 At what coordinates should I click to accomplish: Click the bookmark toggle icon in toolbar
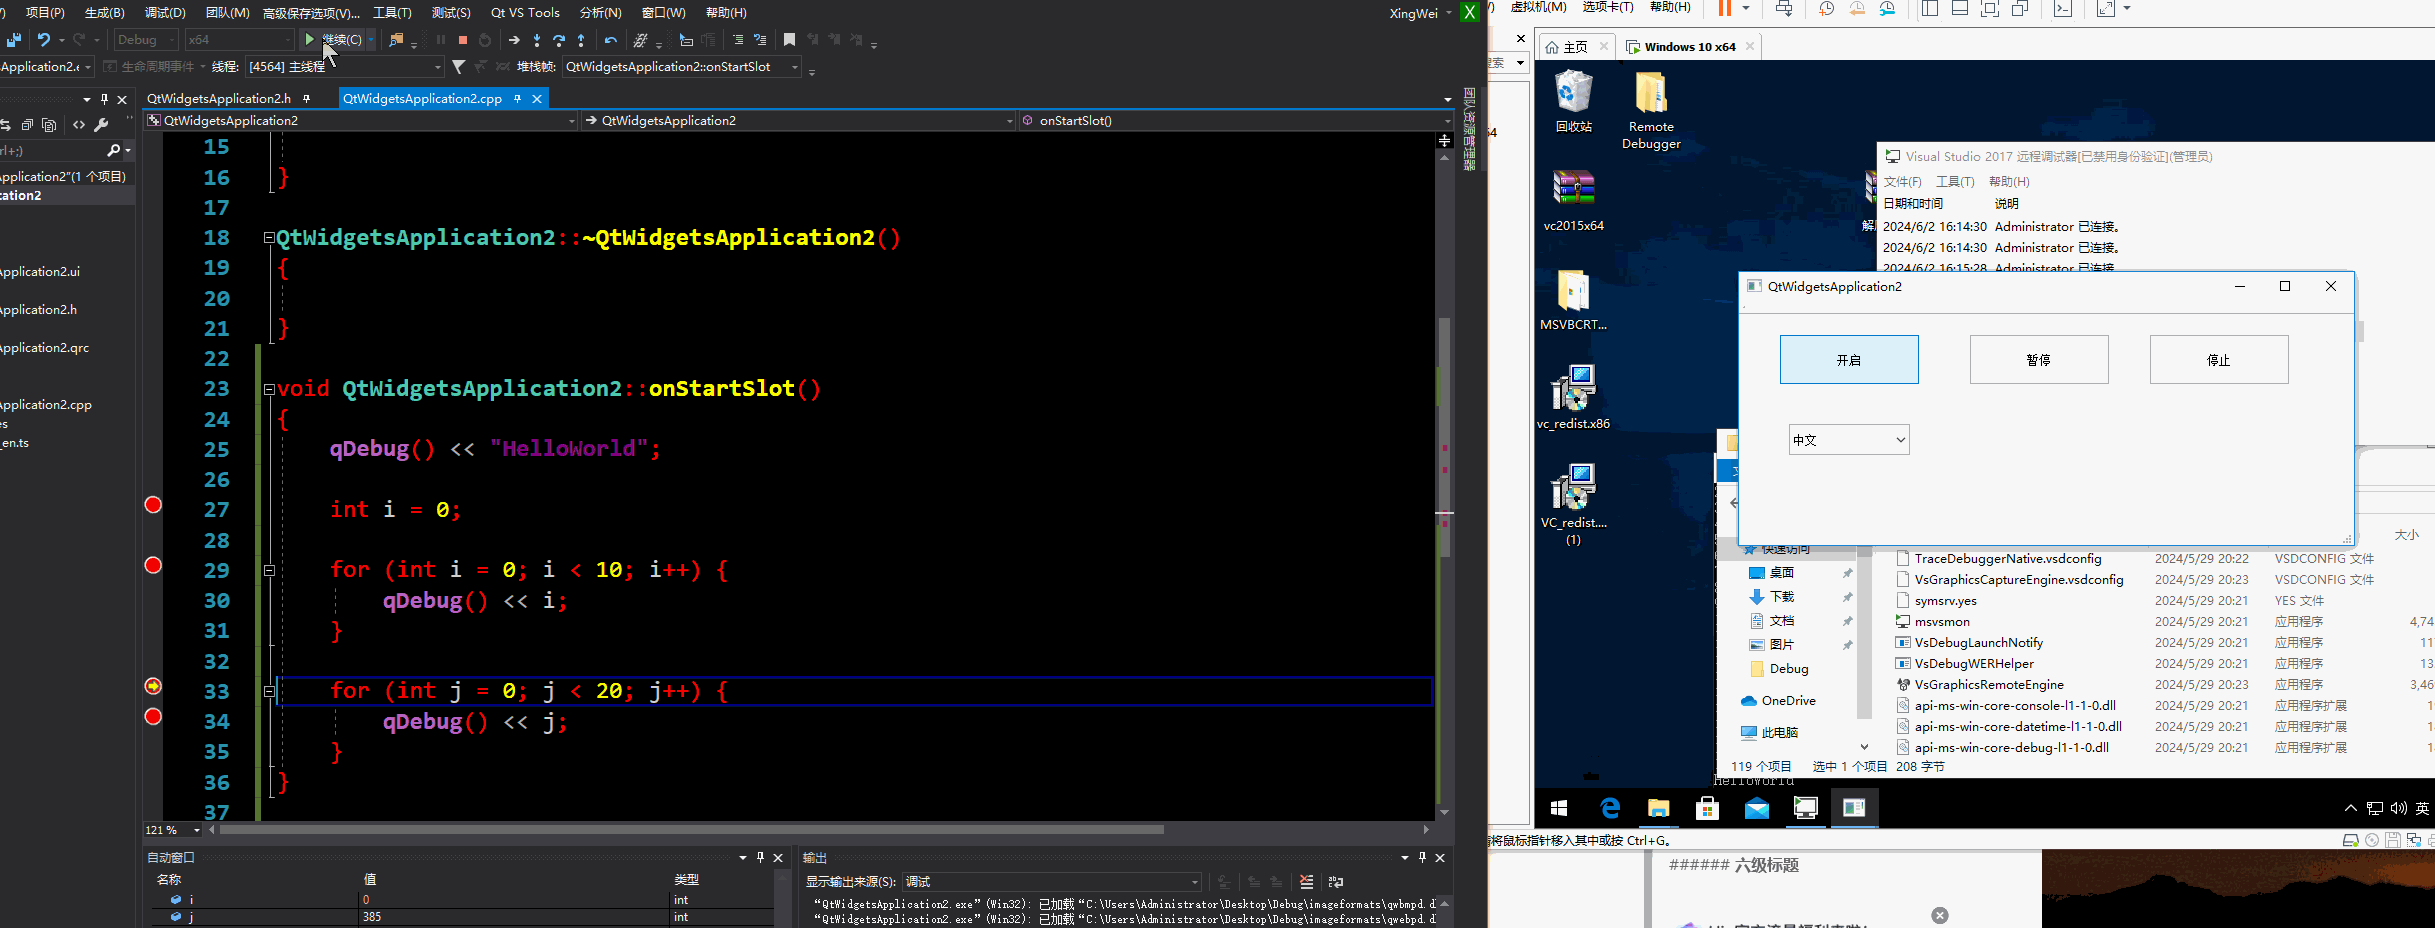point(790,40)
